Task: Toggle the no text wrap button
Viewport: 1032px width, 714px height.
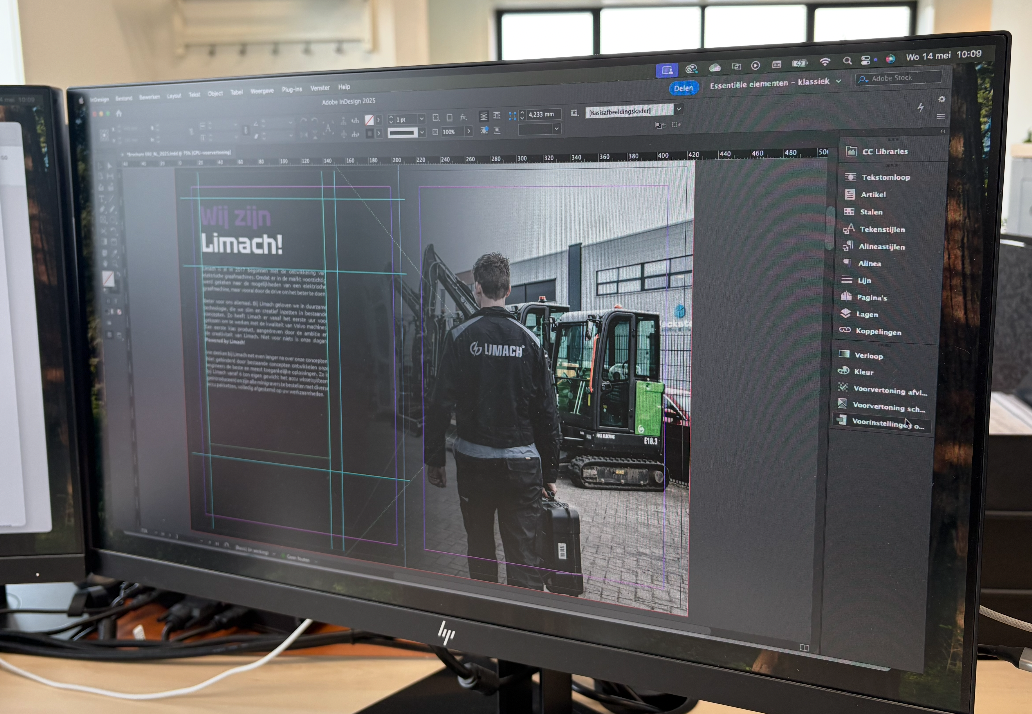Action: tap(484, 116)
